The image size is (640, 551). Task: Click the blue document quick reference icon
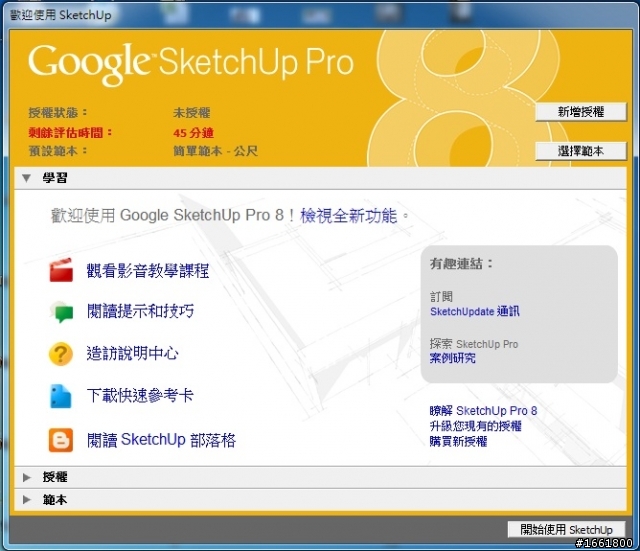61,396
